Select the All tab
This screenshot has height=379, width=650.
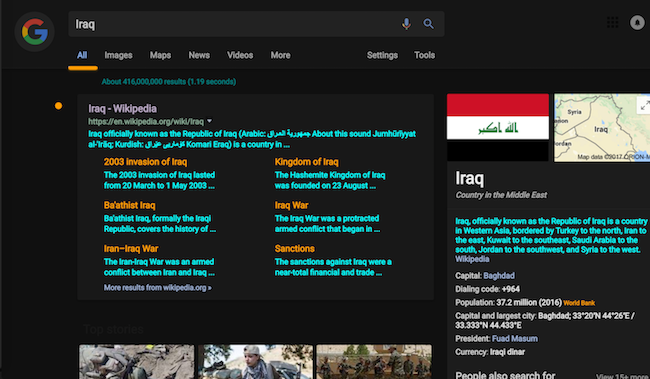point(82,55)
